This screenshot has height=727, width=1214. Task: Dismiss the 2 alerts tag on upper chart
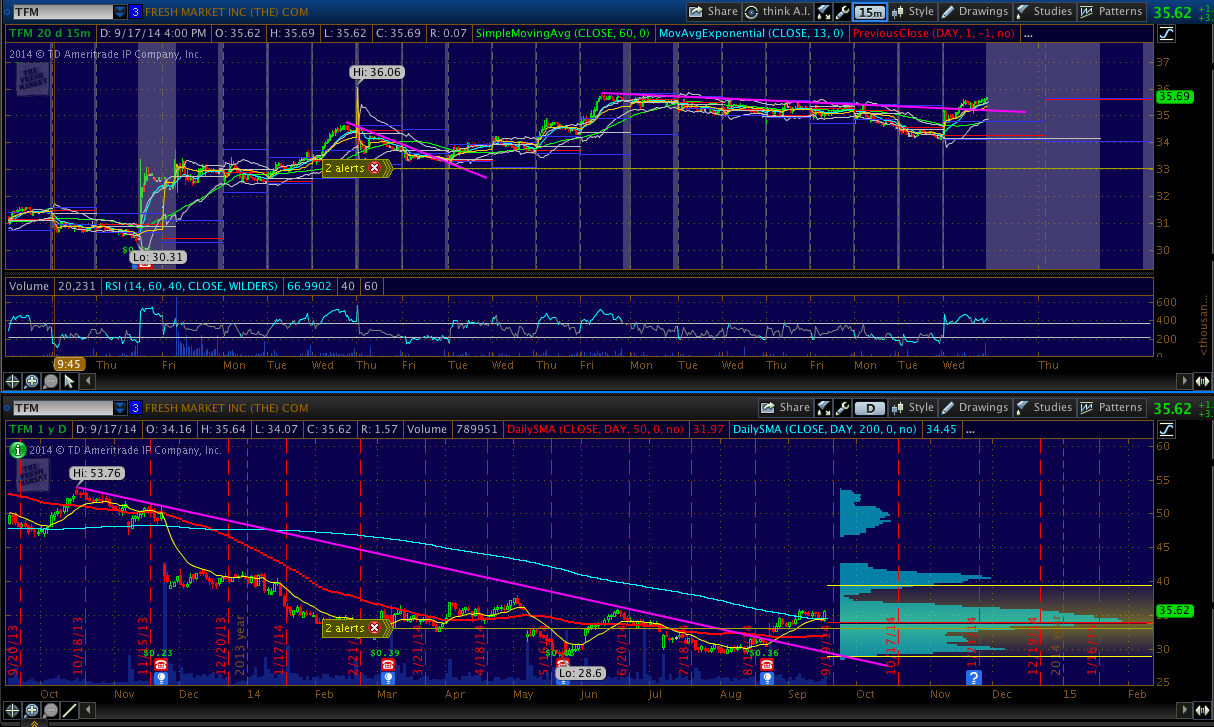tap(375, 169)
